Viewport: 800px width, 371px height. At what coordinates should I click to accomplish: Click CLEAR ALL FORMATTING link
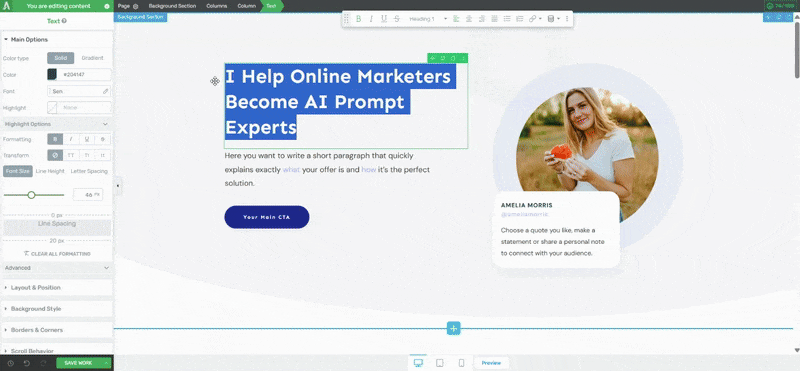(57, 254)
